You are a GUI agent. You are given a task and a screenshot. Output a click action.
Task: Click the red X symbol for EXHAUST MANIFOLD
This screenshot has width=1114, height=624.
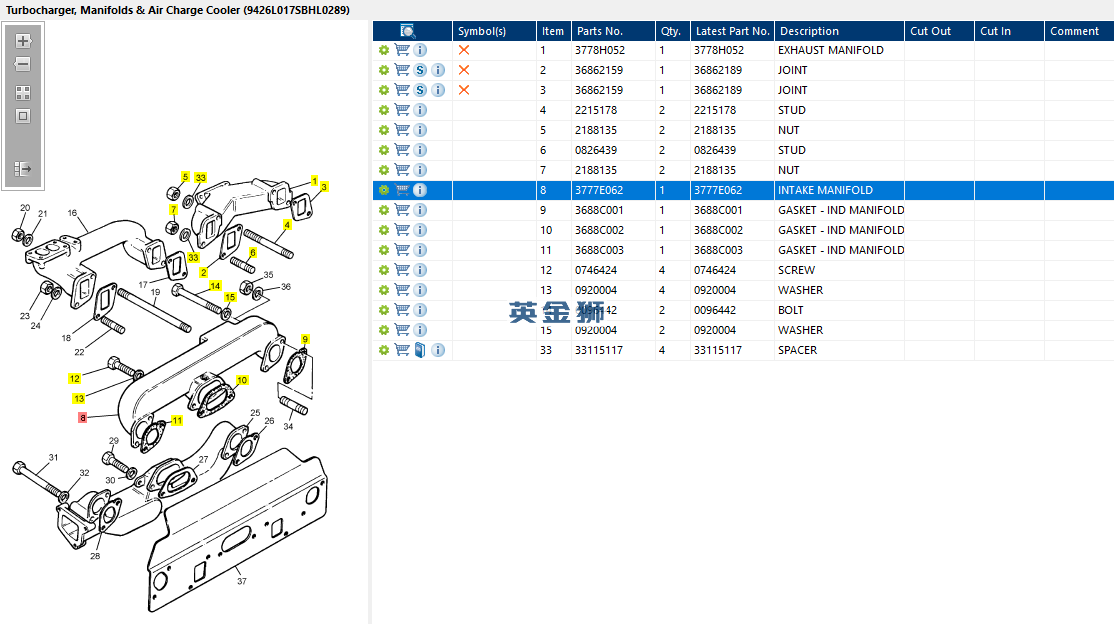(464, 50)
